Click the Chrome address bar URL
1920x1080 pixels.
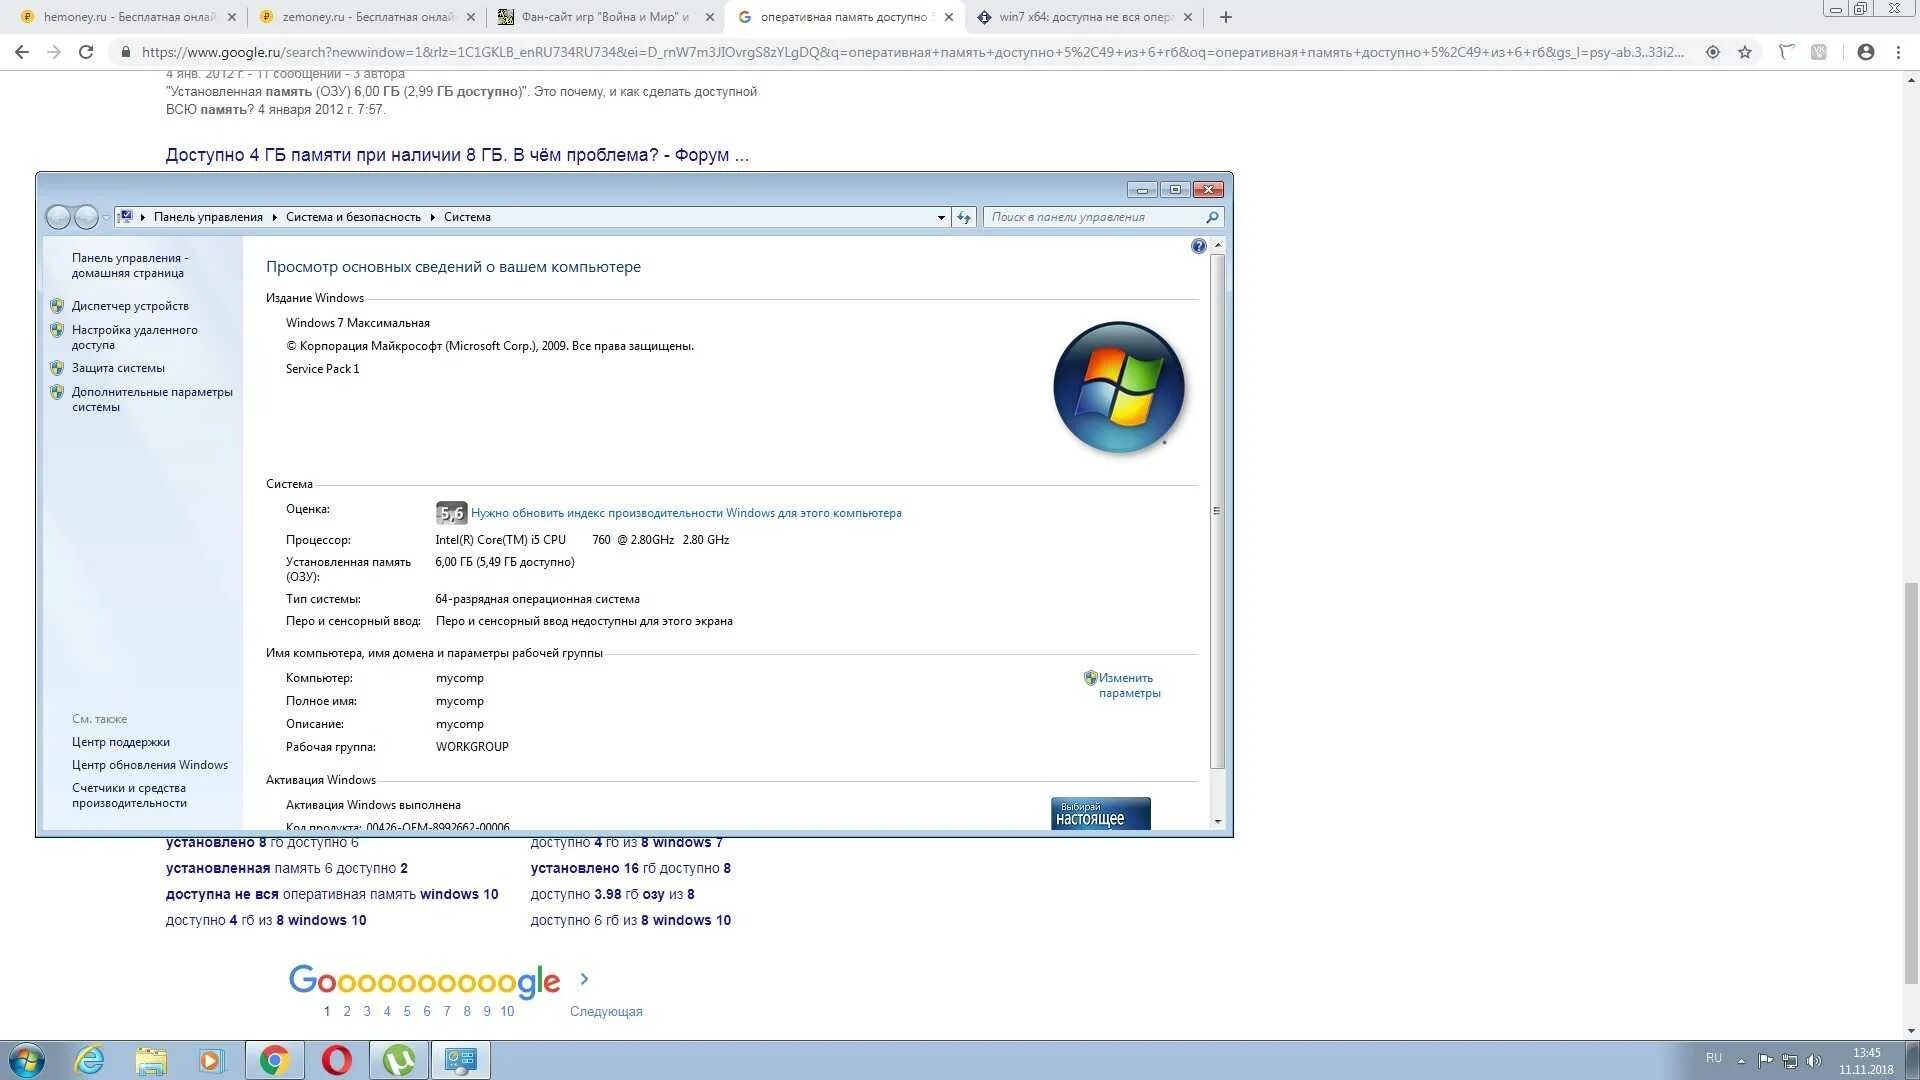pyautogui.click(x=912, y=52)
